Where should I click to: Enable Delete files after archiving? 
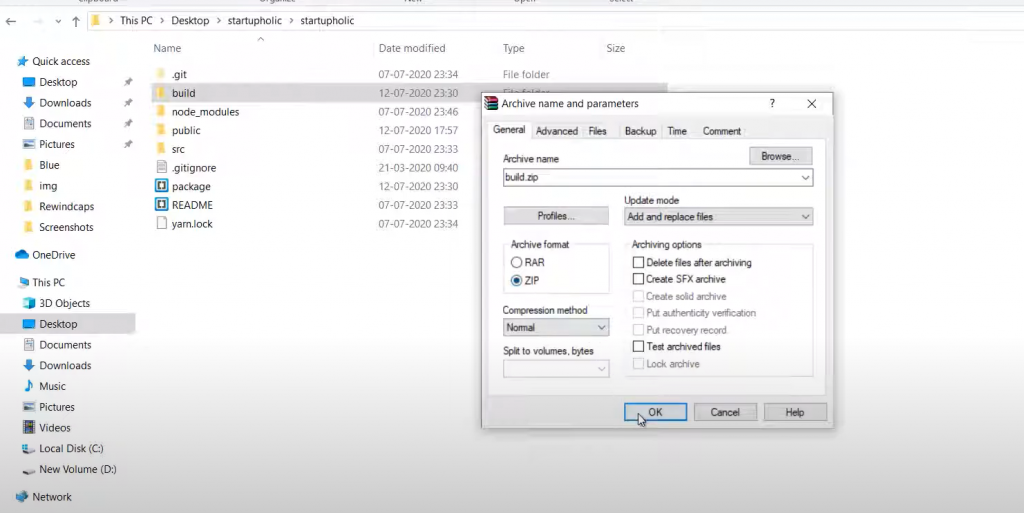[638, 263]
